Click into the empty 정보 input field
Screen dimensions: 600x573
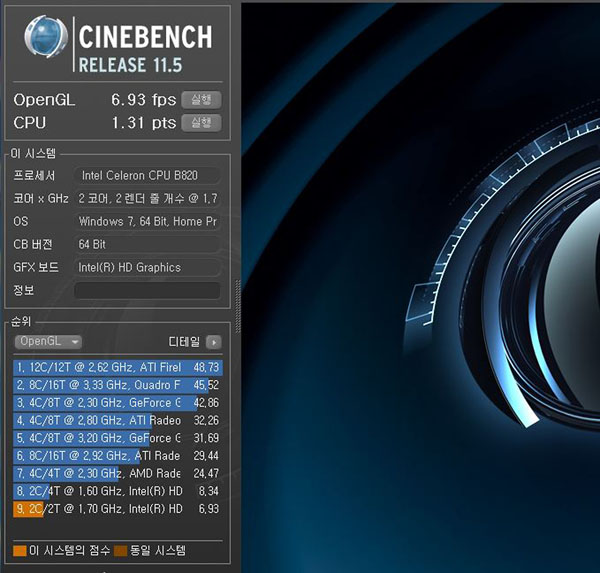pos(147,291)
